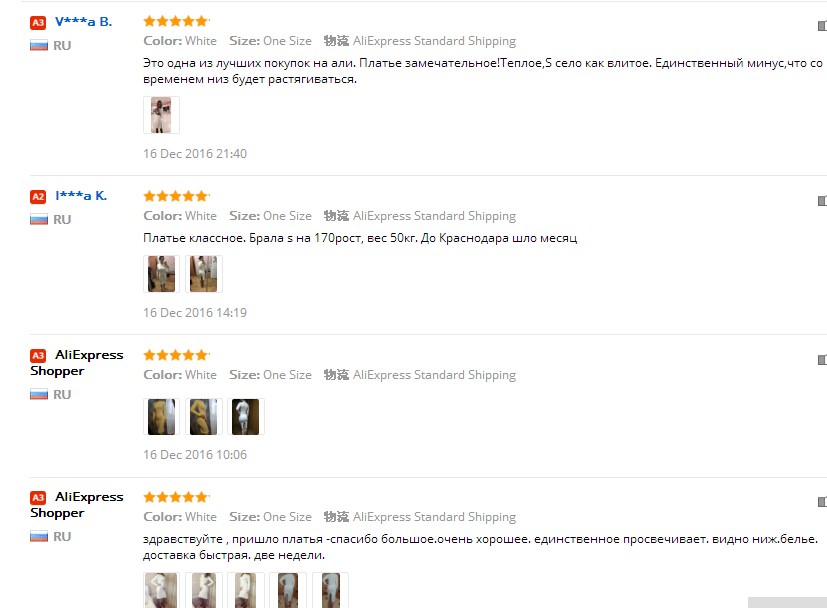Viewport: 827px width, 608px height.
Task: Open first photo in I***a K.'s review
Action: 161,274
